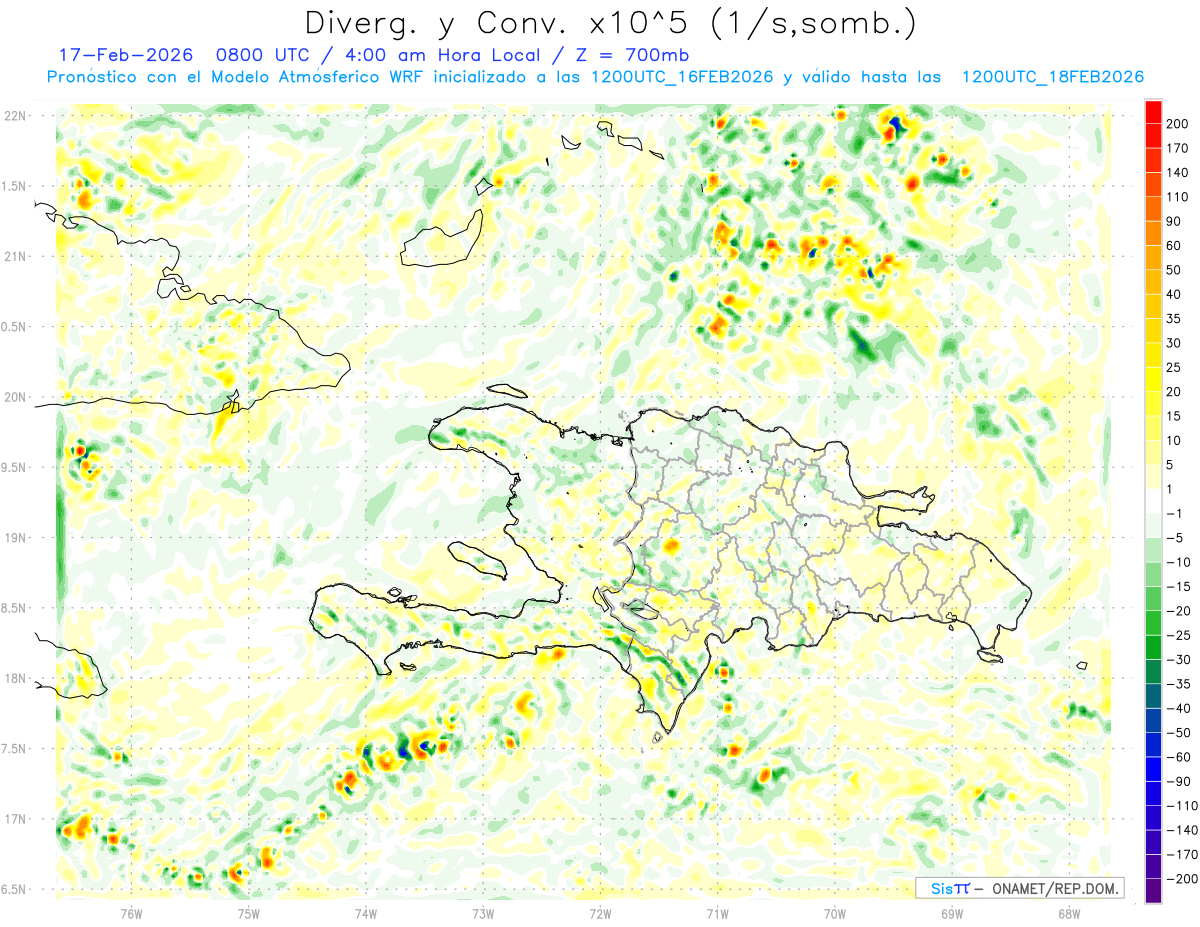Click the '72W' longitude label
The width and height of the screenshot is (1200, 927).
coord(600,912)
